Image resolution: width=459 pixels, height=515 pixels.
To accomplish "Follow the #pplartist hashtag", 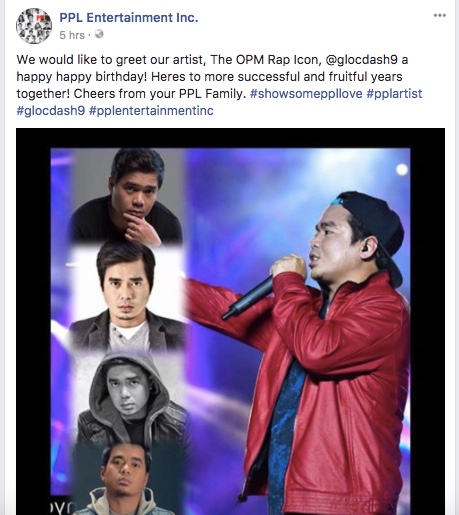I will (x=394, y=94).
